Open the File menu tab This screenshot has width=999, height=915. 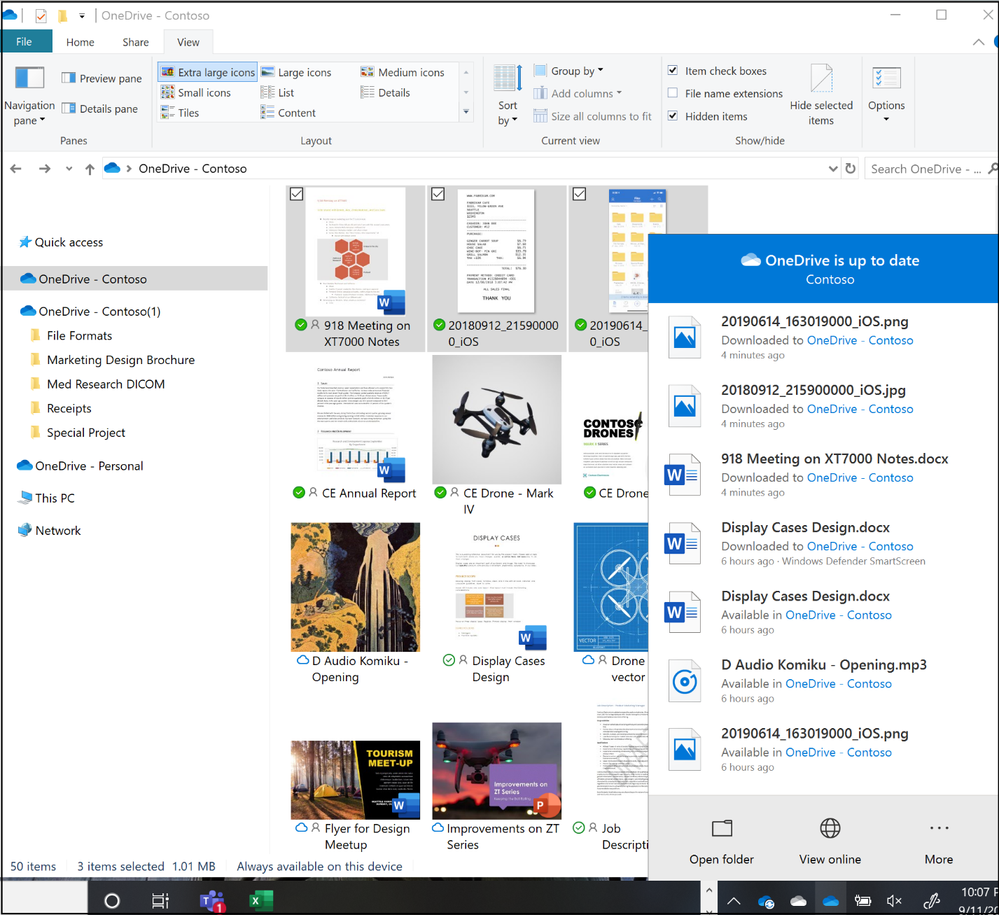[x=24, y=42]
